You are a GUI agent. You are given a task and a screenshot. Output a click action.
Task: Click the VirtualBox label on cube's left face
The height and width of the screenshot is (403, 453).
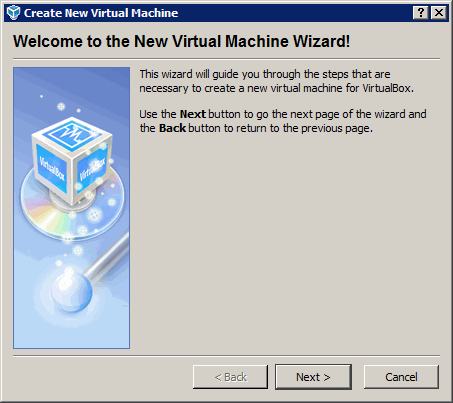[x=52, y=168]
